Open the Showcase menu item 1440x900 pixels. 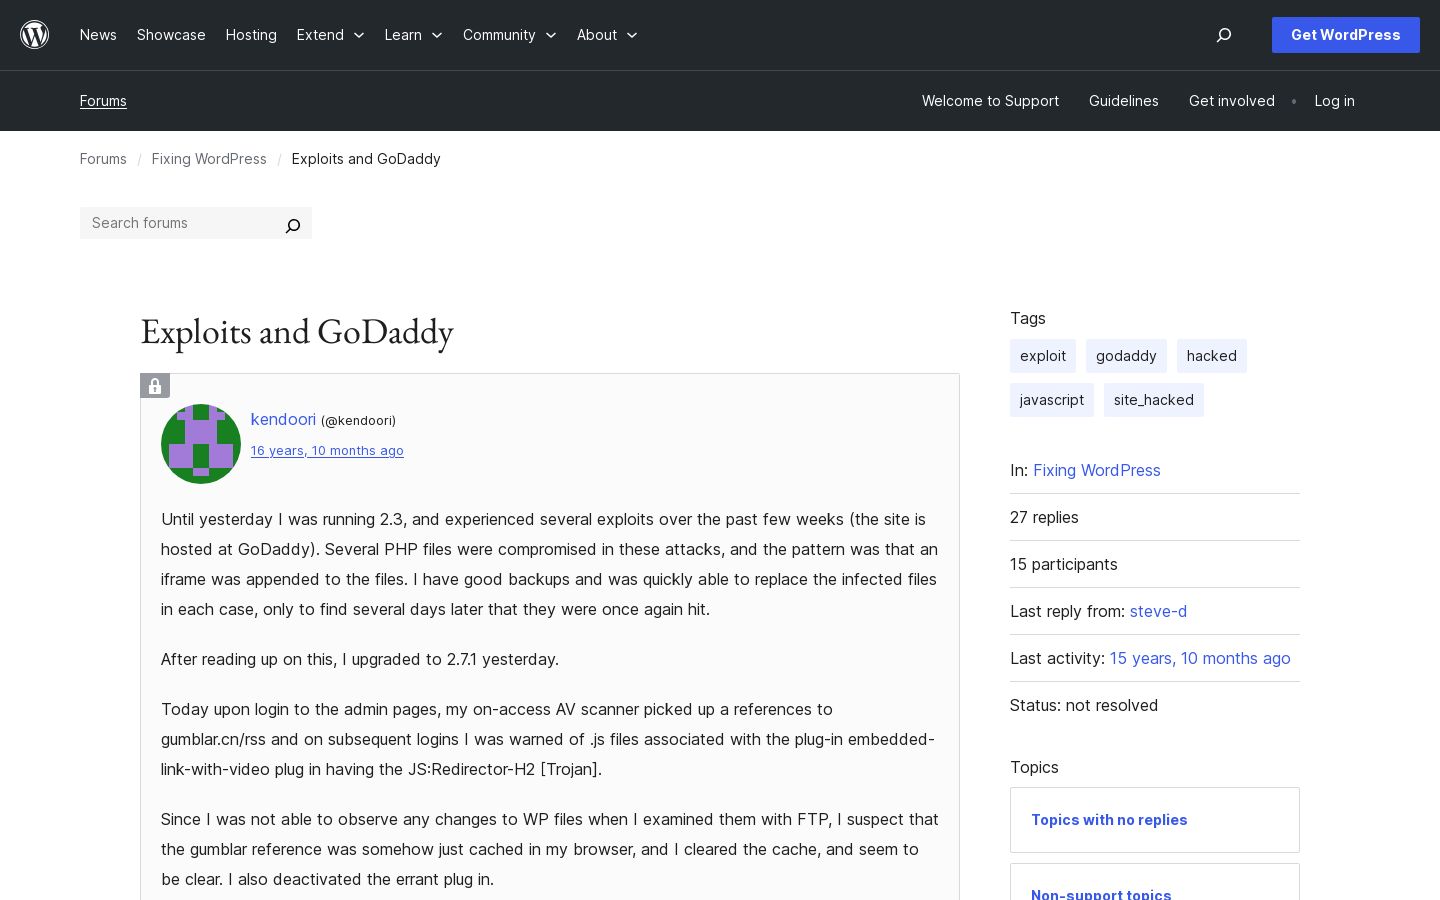click(171, 35)
